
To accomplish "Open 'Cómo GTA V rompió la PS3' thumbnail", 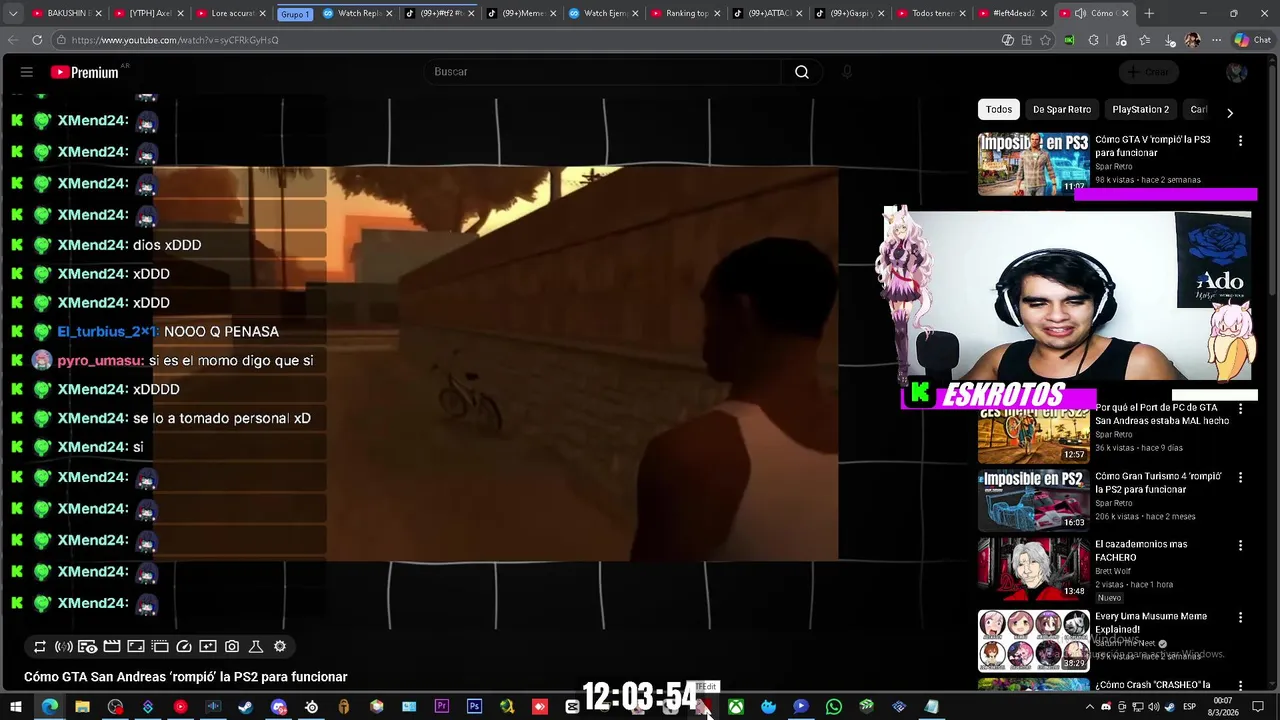I will point(1033,163).
